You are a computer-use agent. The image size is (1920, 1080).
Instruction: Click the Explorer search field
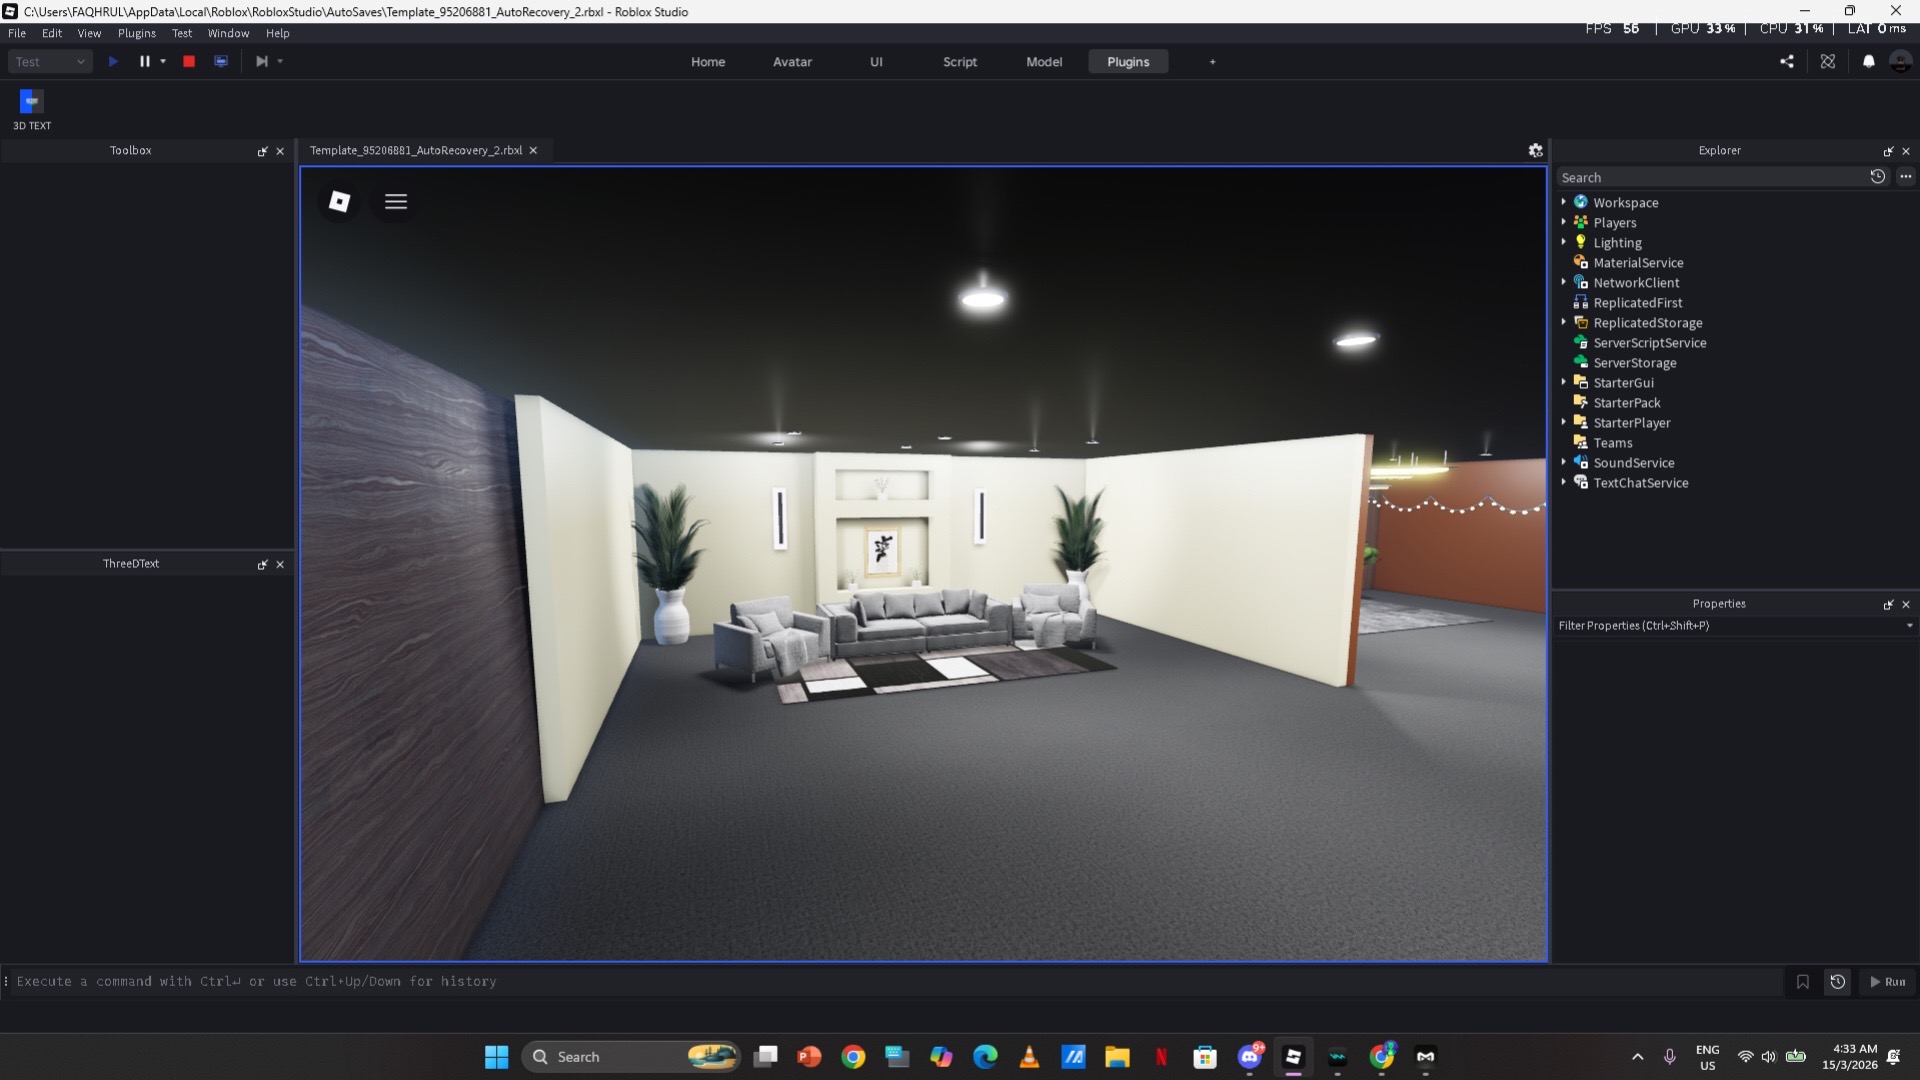(1711, 177)
